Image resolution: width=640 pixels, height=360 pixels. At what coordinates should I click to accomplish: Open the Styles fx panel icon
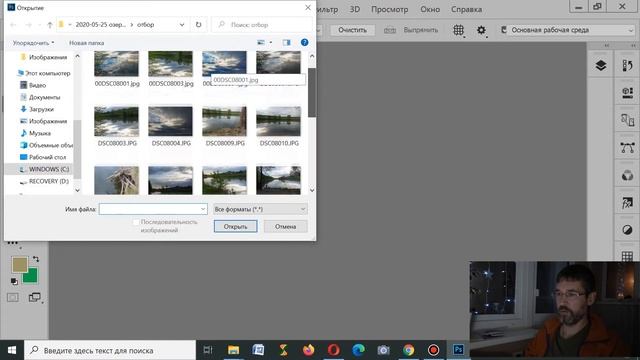(x=627, y=203)
